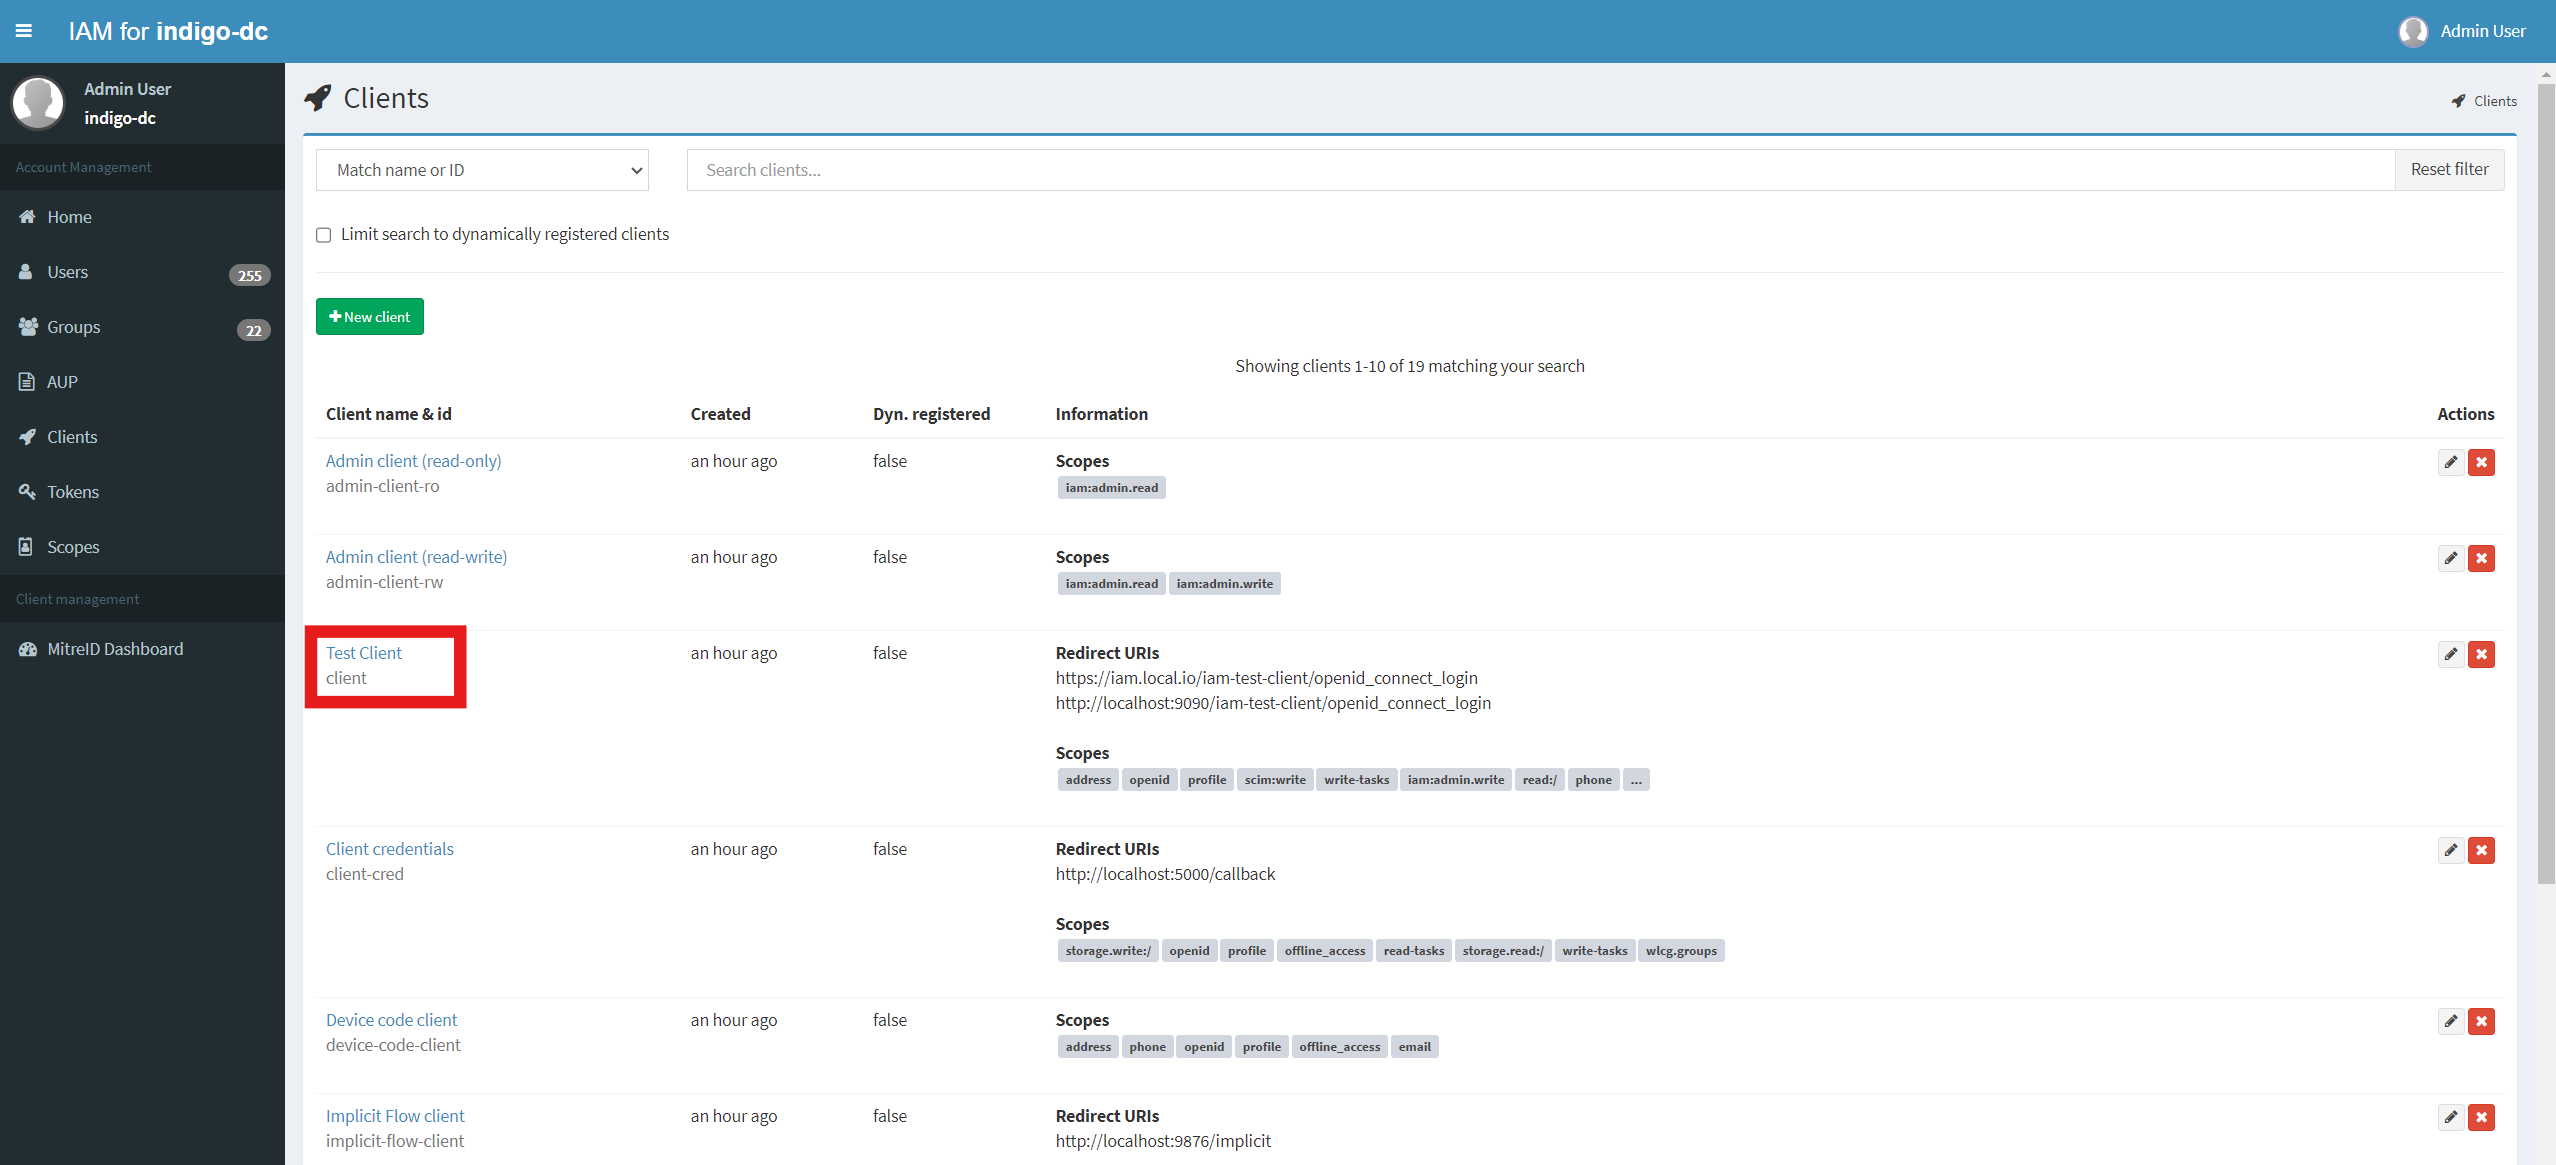The height and width of the screenshot is (1165, 2556).
Task: Open the Test Client details link
Action: [363, 652]
